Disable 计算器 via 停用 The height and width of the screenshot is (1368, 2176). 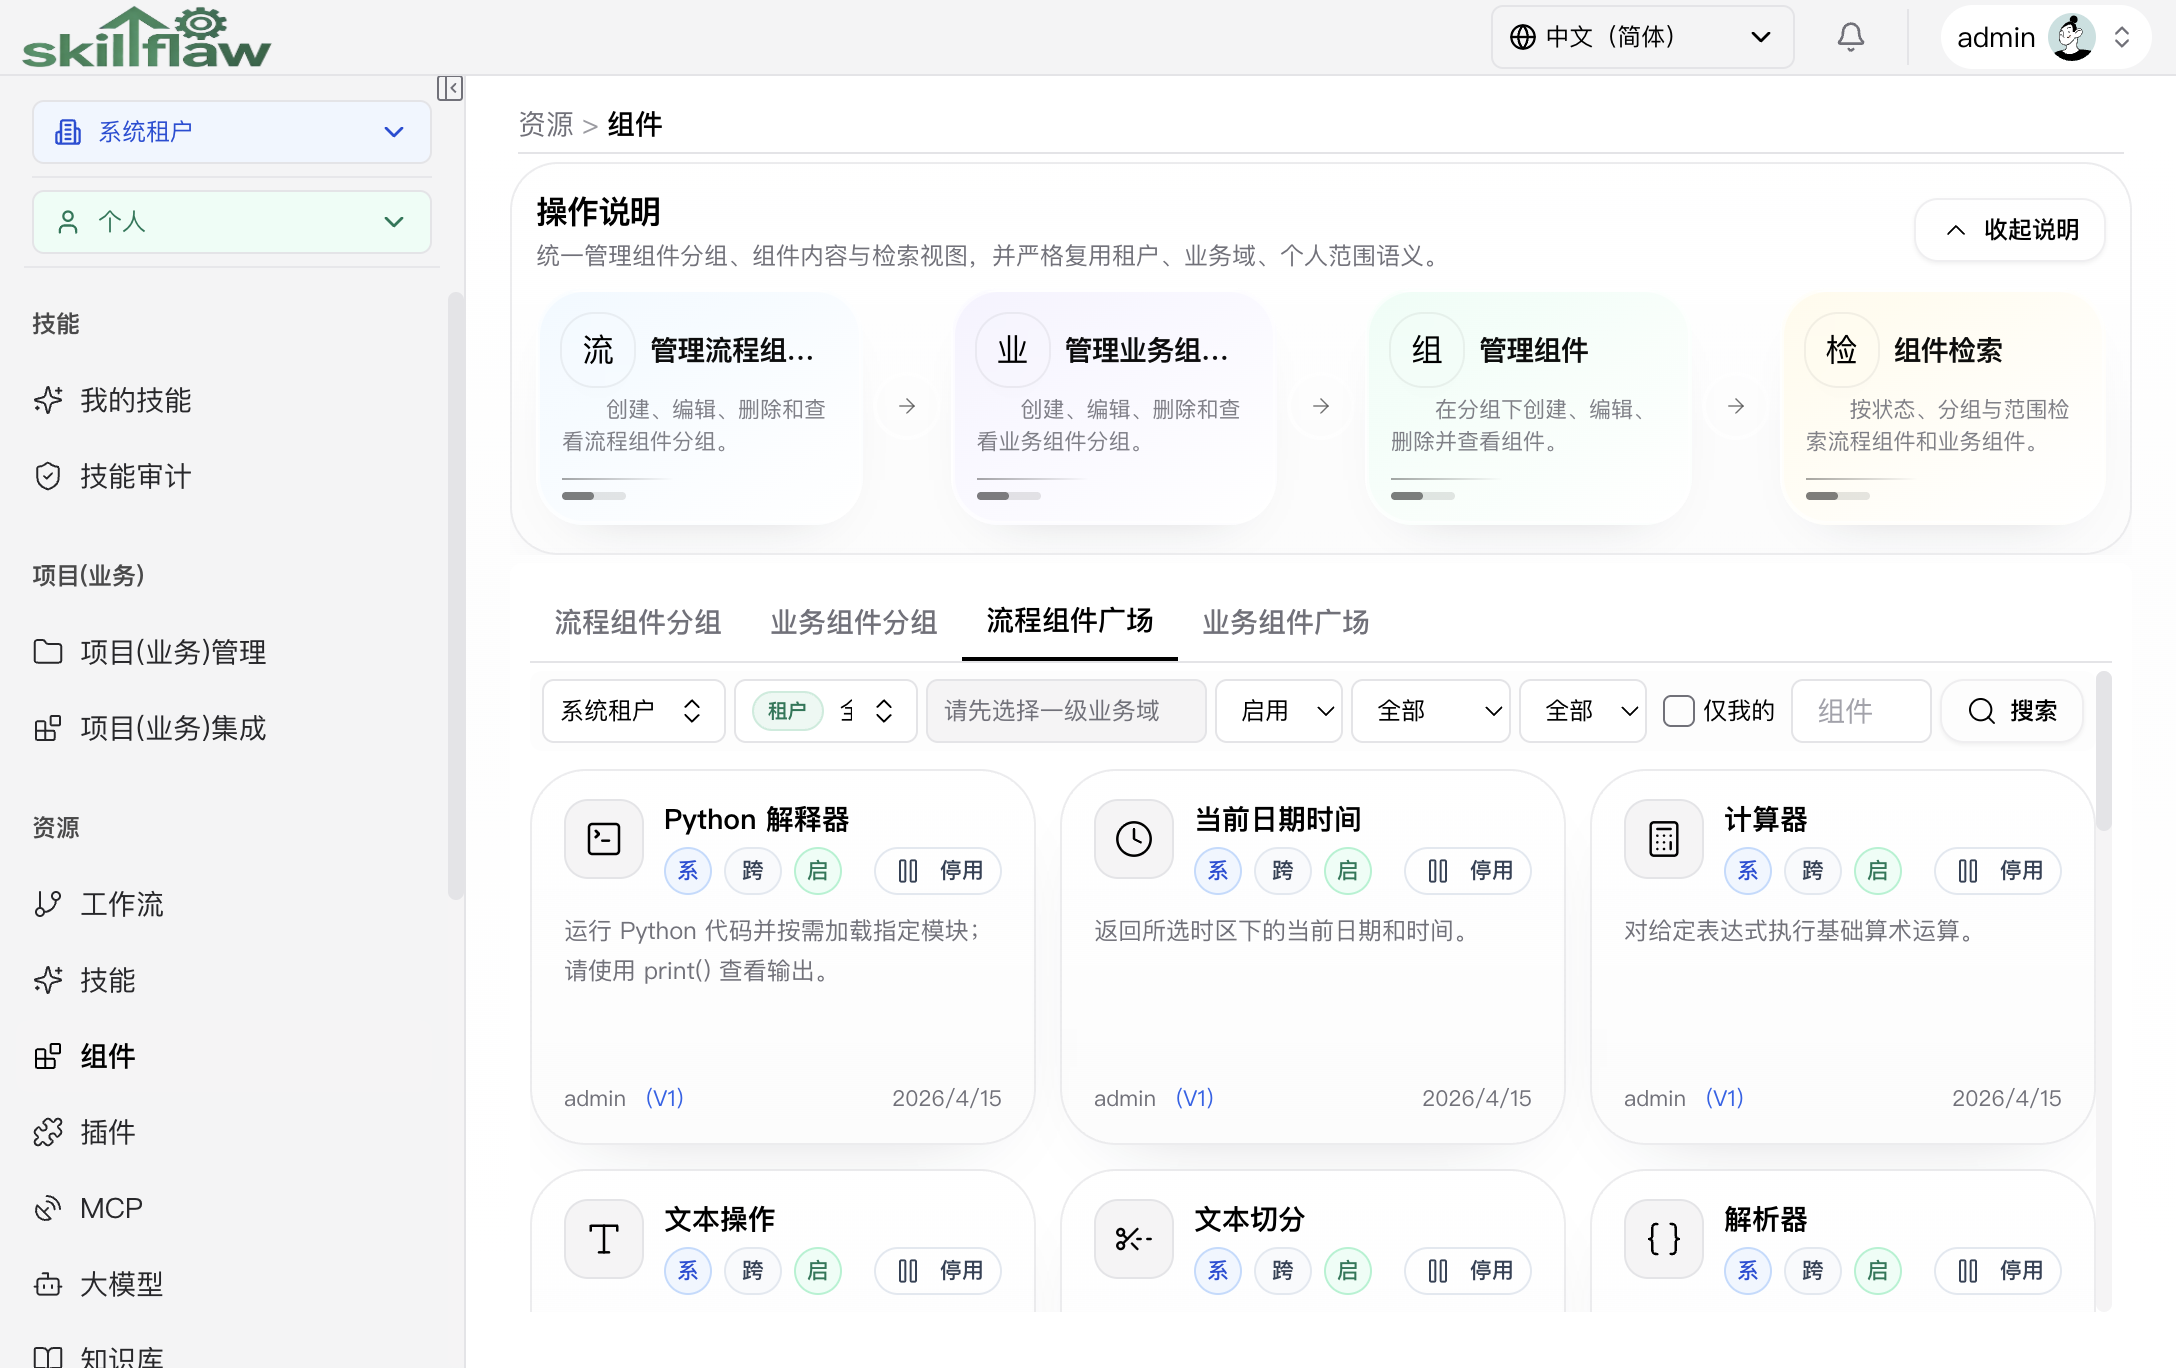click(x=1998, y=871)
